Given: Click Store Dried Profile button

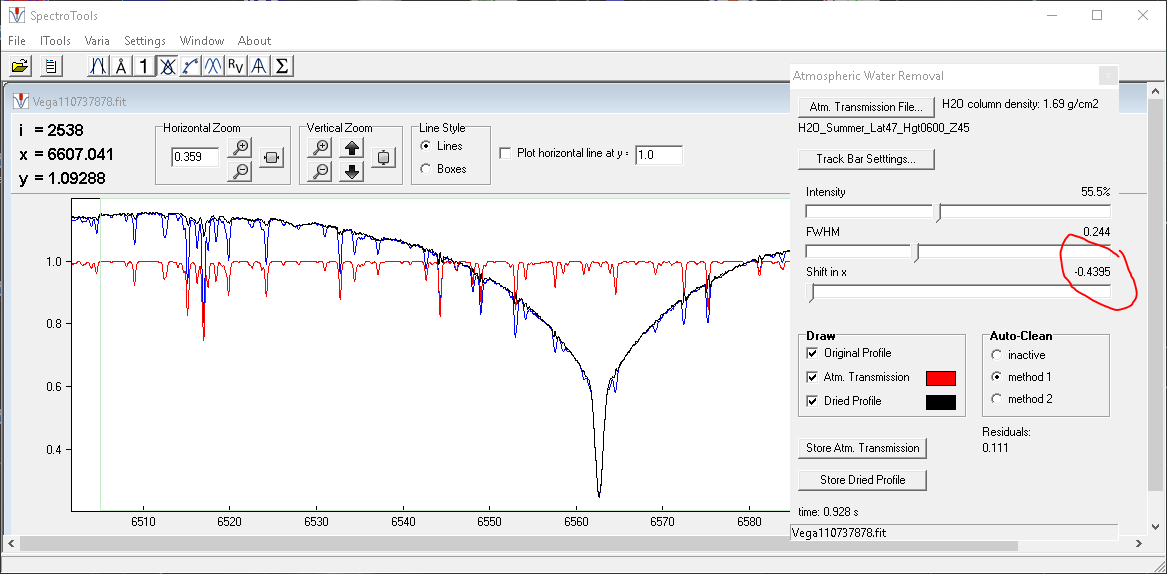Looking at the screenshot, I should 862,480.
